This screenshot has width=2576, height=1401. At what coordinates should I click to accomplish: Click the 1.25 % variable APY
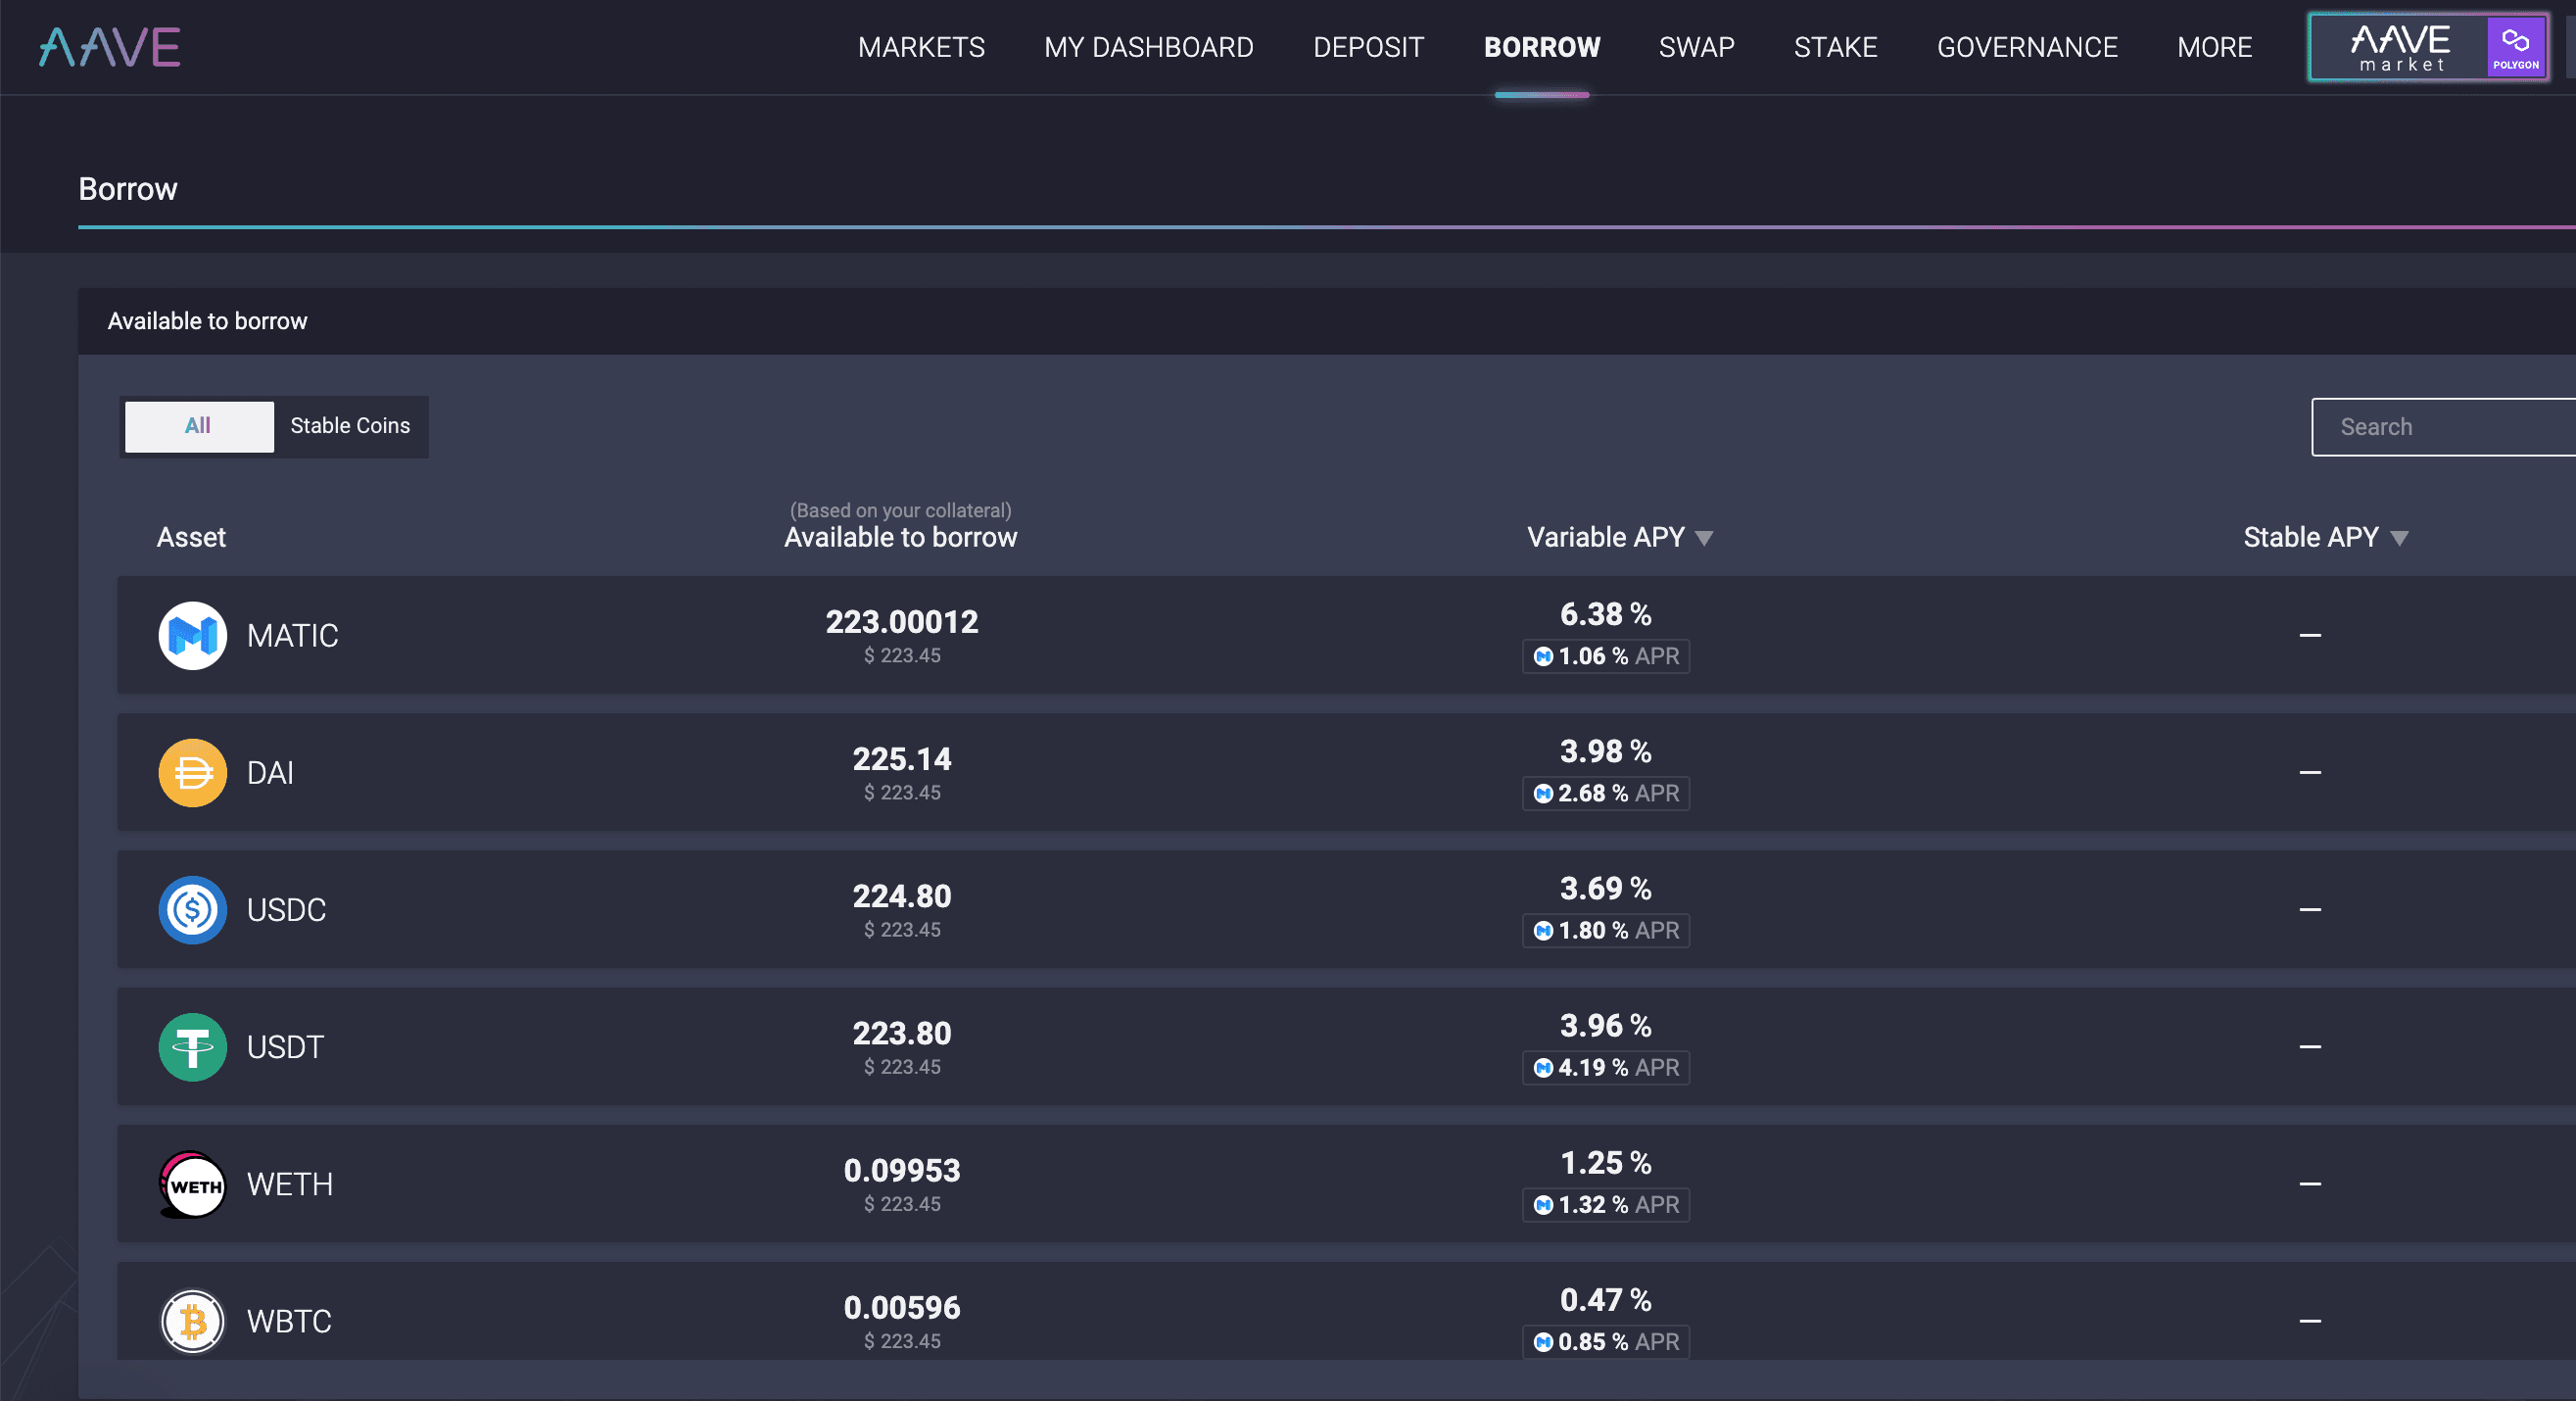click(x=1606, y=1162)
